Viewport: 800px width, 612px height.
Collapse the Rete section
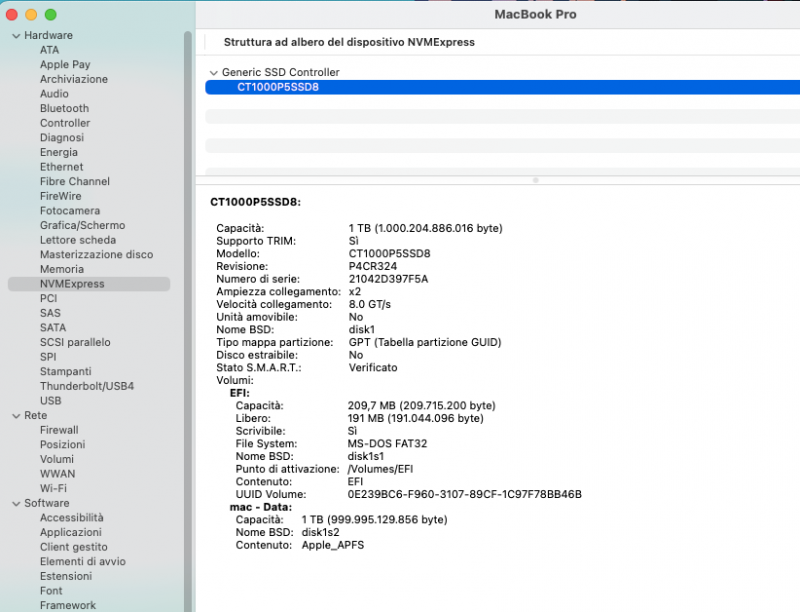coord(14,415)
